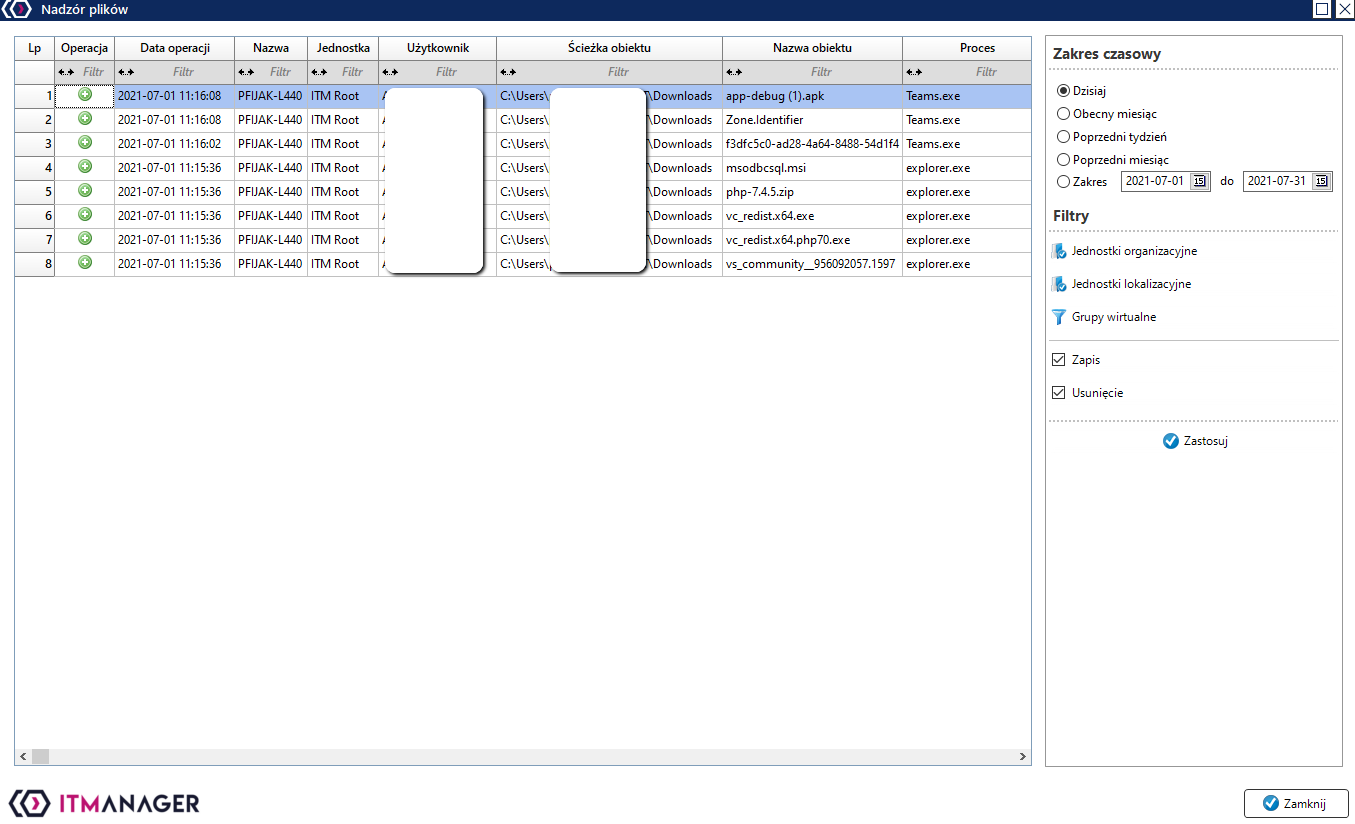This screenshot has width=1355, height=824.
Task: Open calendar picker for end date
Action: (x=1322, y=181)
